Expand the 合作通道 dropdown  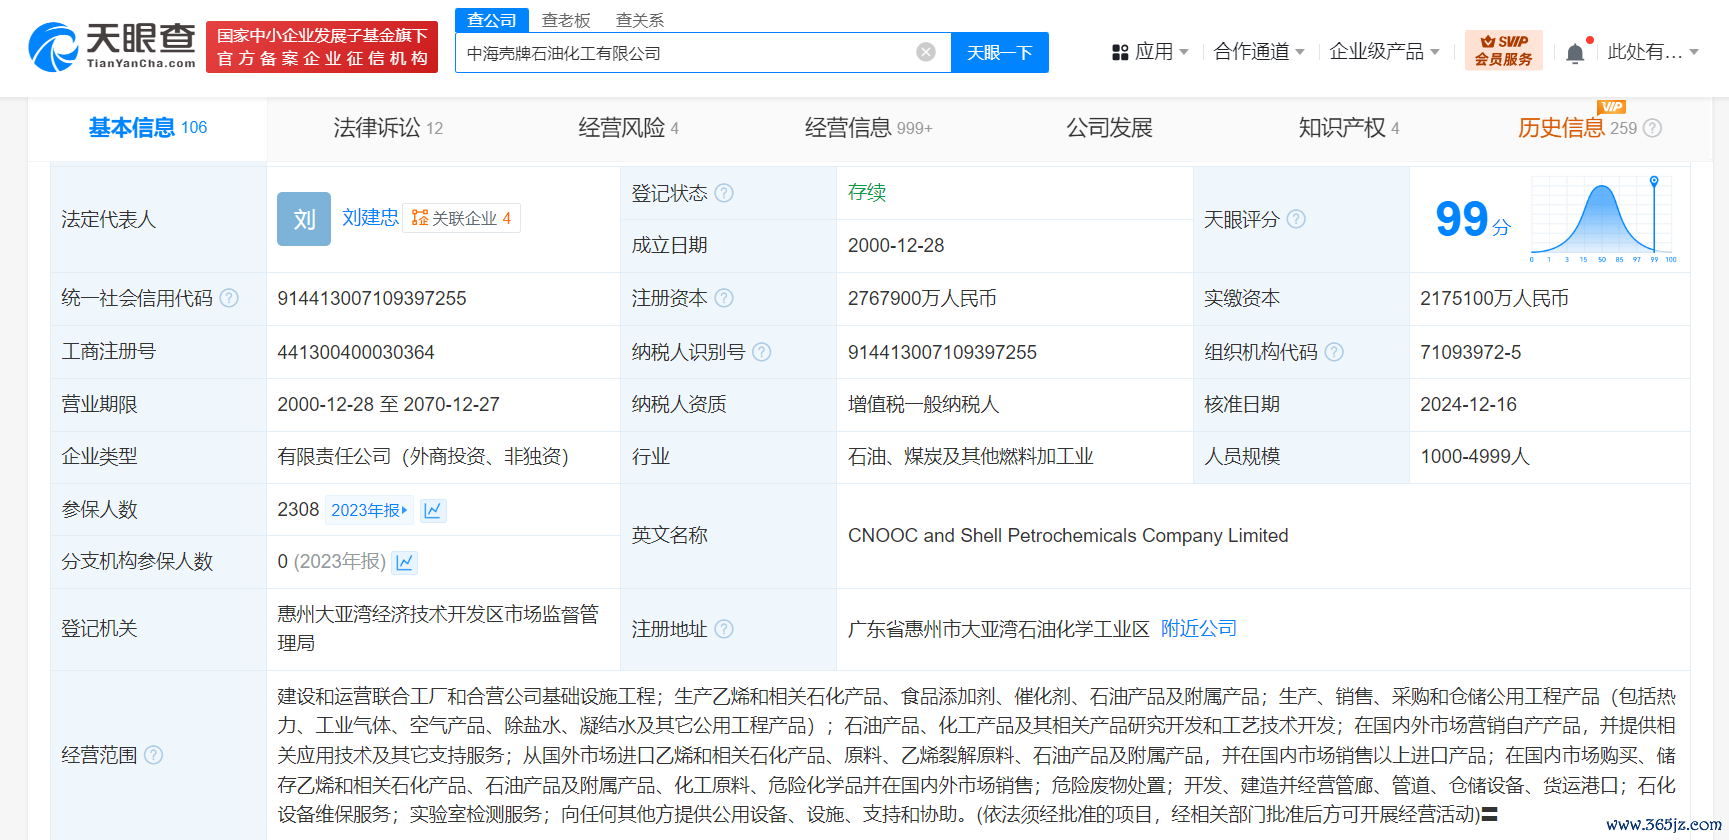(1300, 52)
